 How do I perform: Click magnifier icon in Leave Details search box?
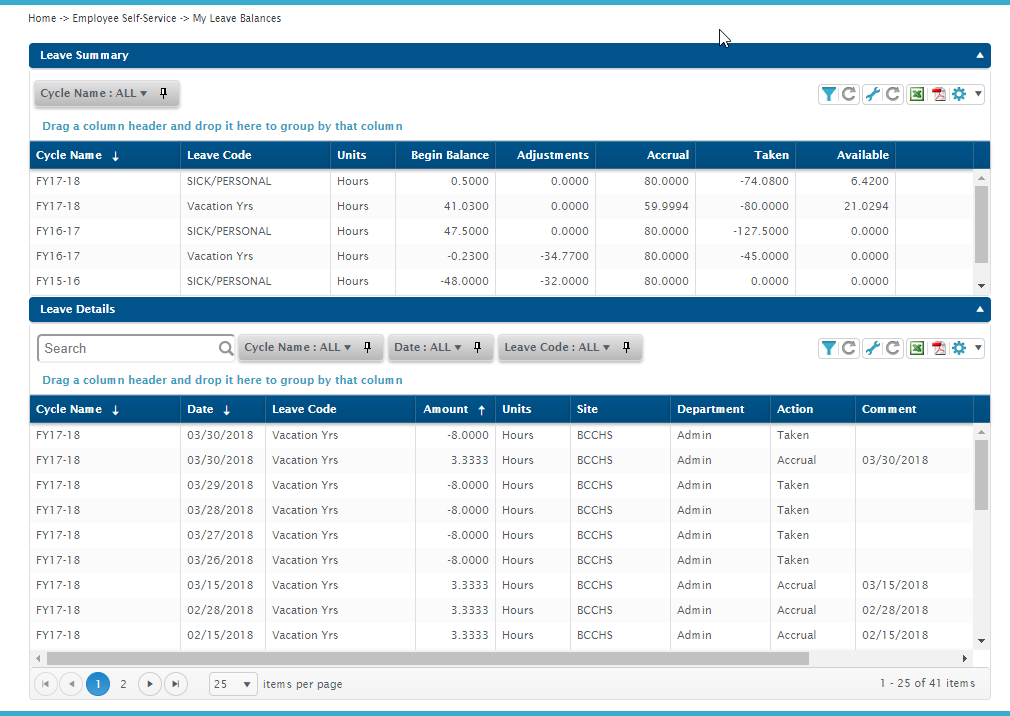225,348
